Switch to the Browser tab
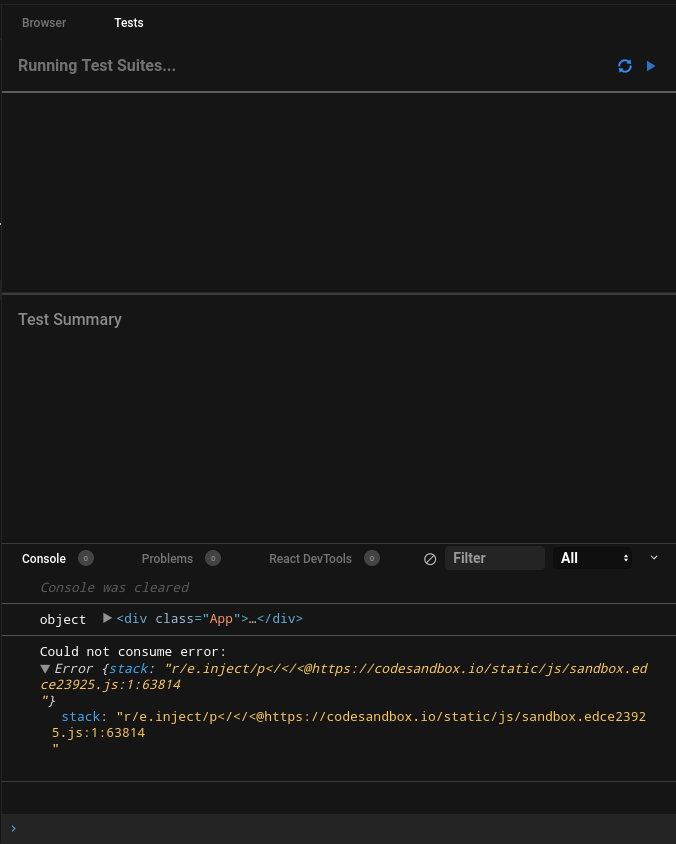Image resolution: width=676 pixels, height=844 pixels. (x=44, y=22)
